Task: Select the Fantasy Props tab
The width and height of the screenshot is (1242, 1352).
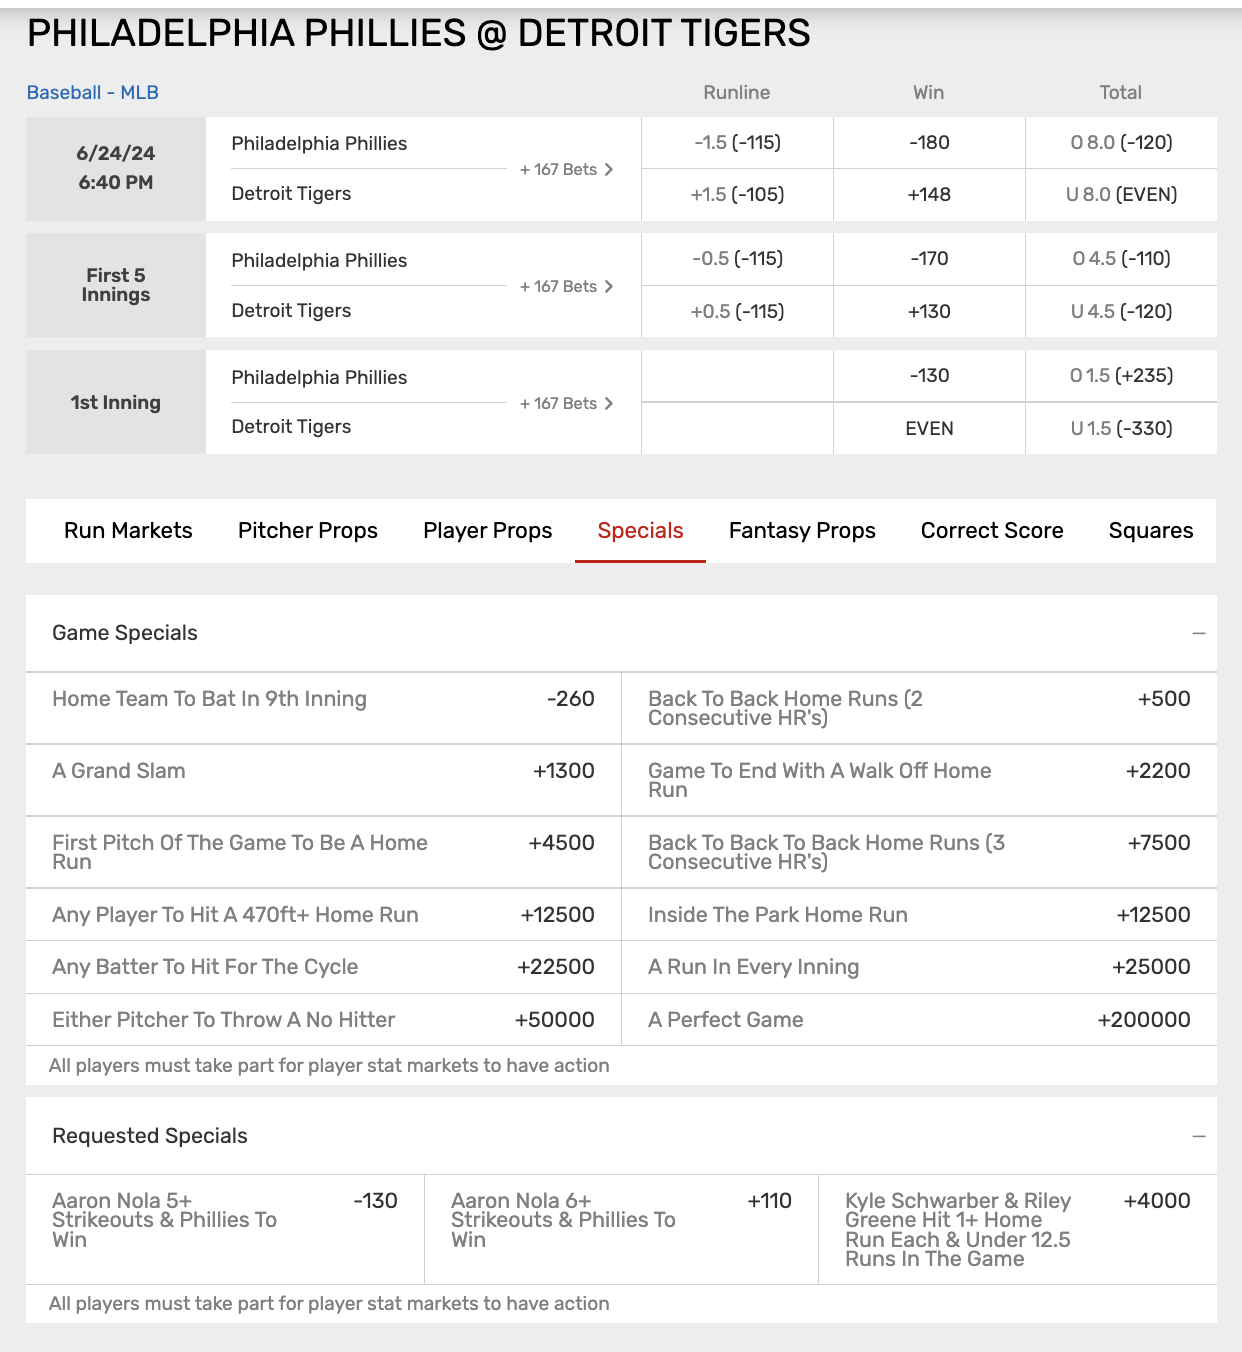Action: click(802, 531)
